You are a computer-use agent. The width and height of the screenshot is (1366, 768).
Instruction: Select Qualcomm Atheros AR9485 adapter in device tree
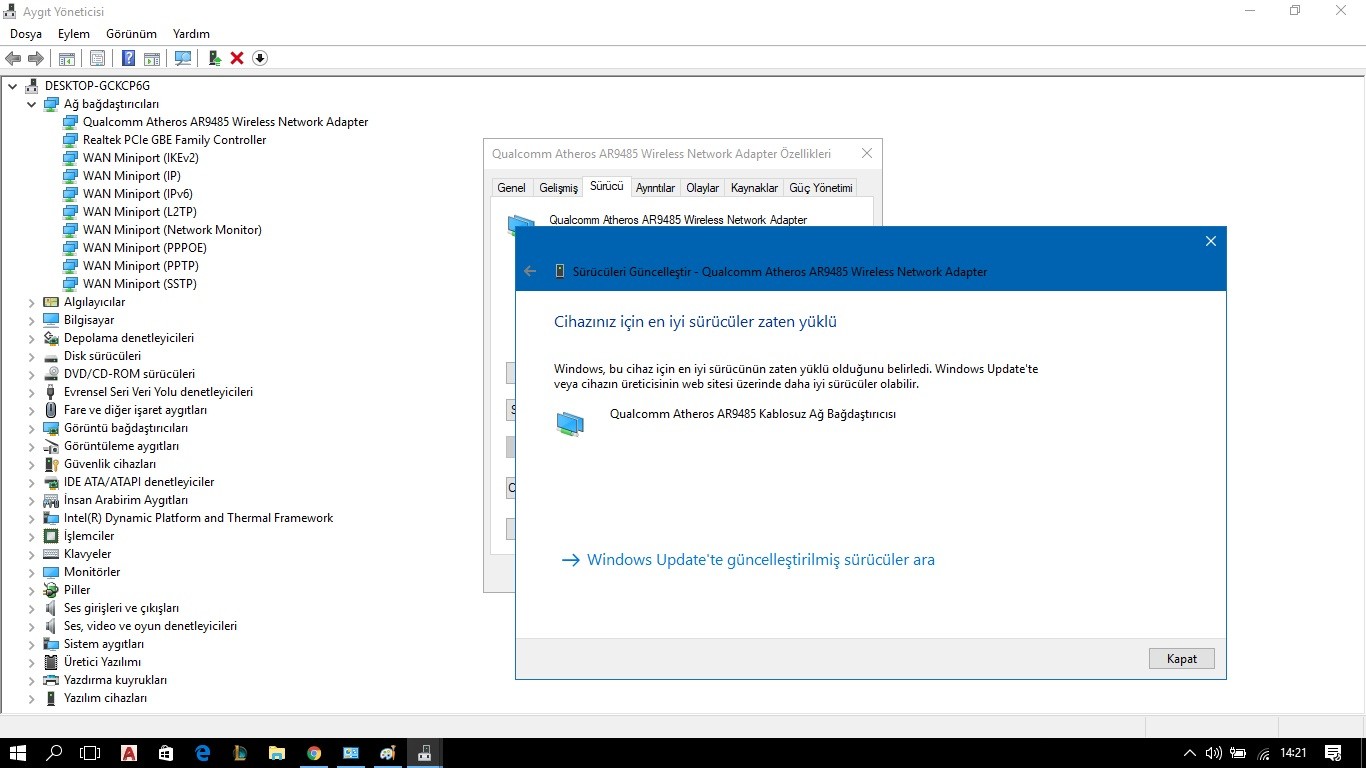tap(225, 122)
